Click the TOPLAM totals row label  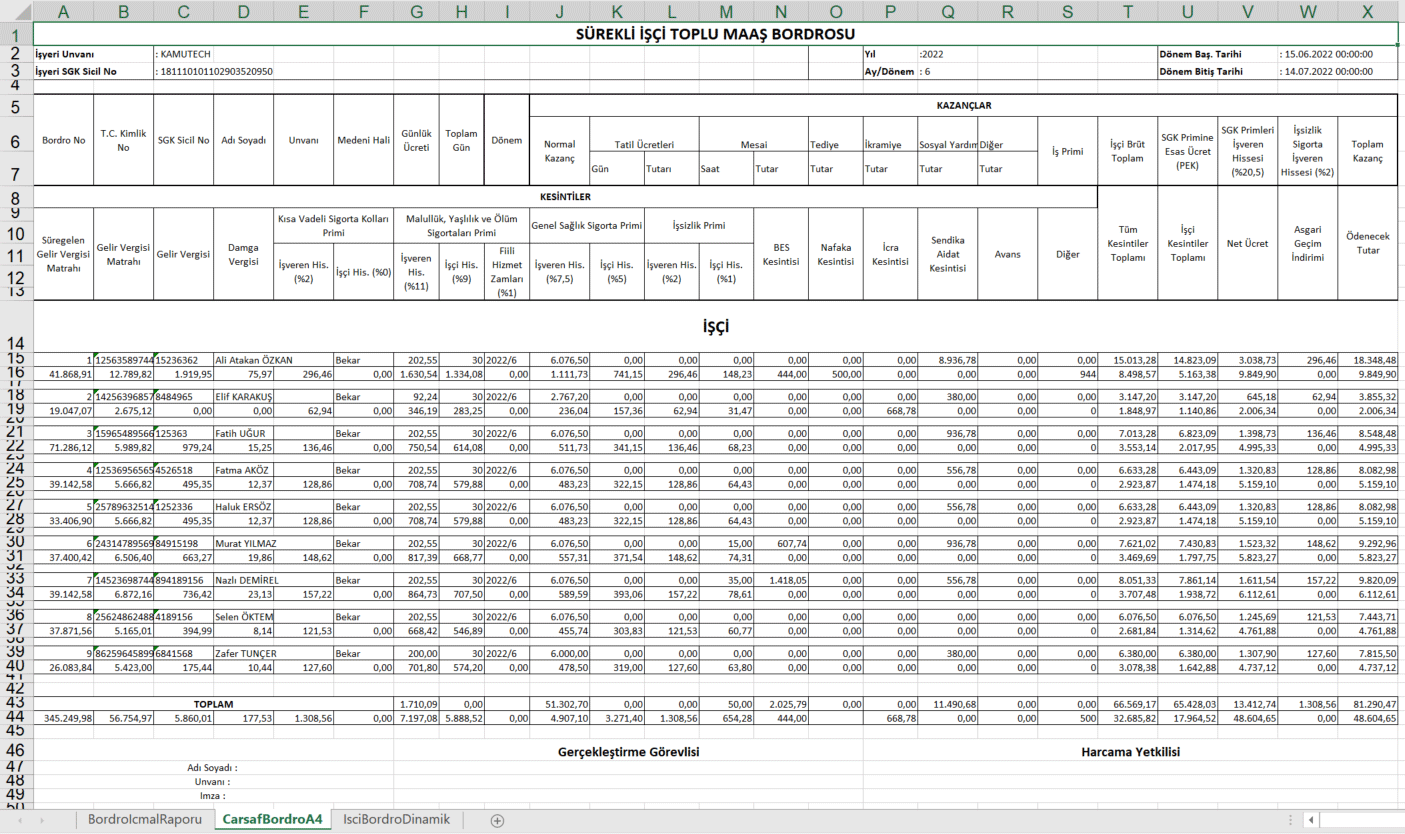(214, 704)
